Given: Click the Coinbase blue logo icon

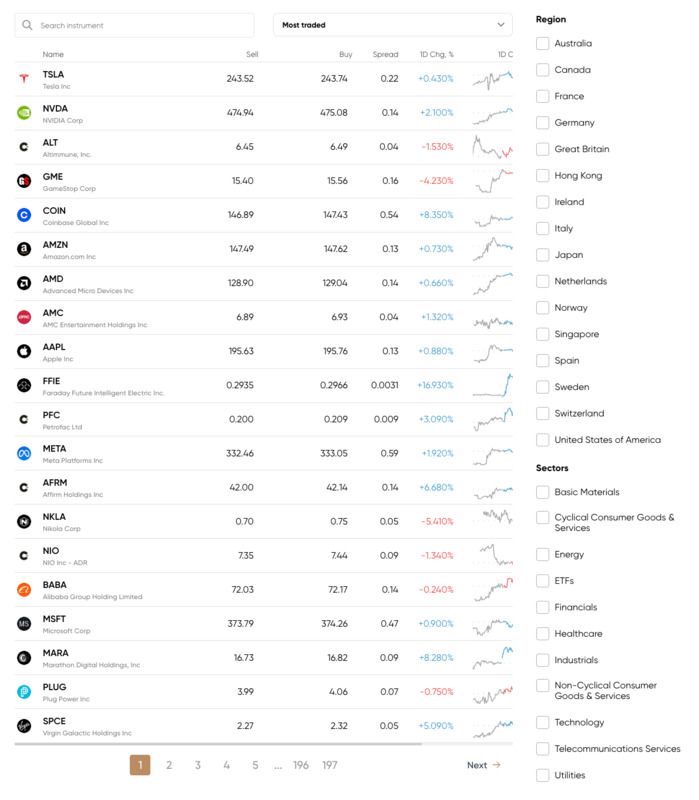Looking at the screenshot, I should point(24,215).
